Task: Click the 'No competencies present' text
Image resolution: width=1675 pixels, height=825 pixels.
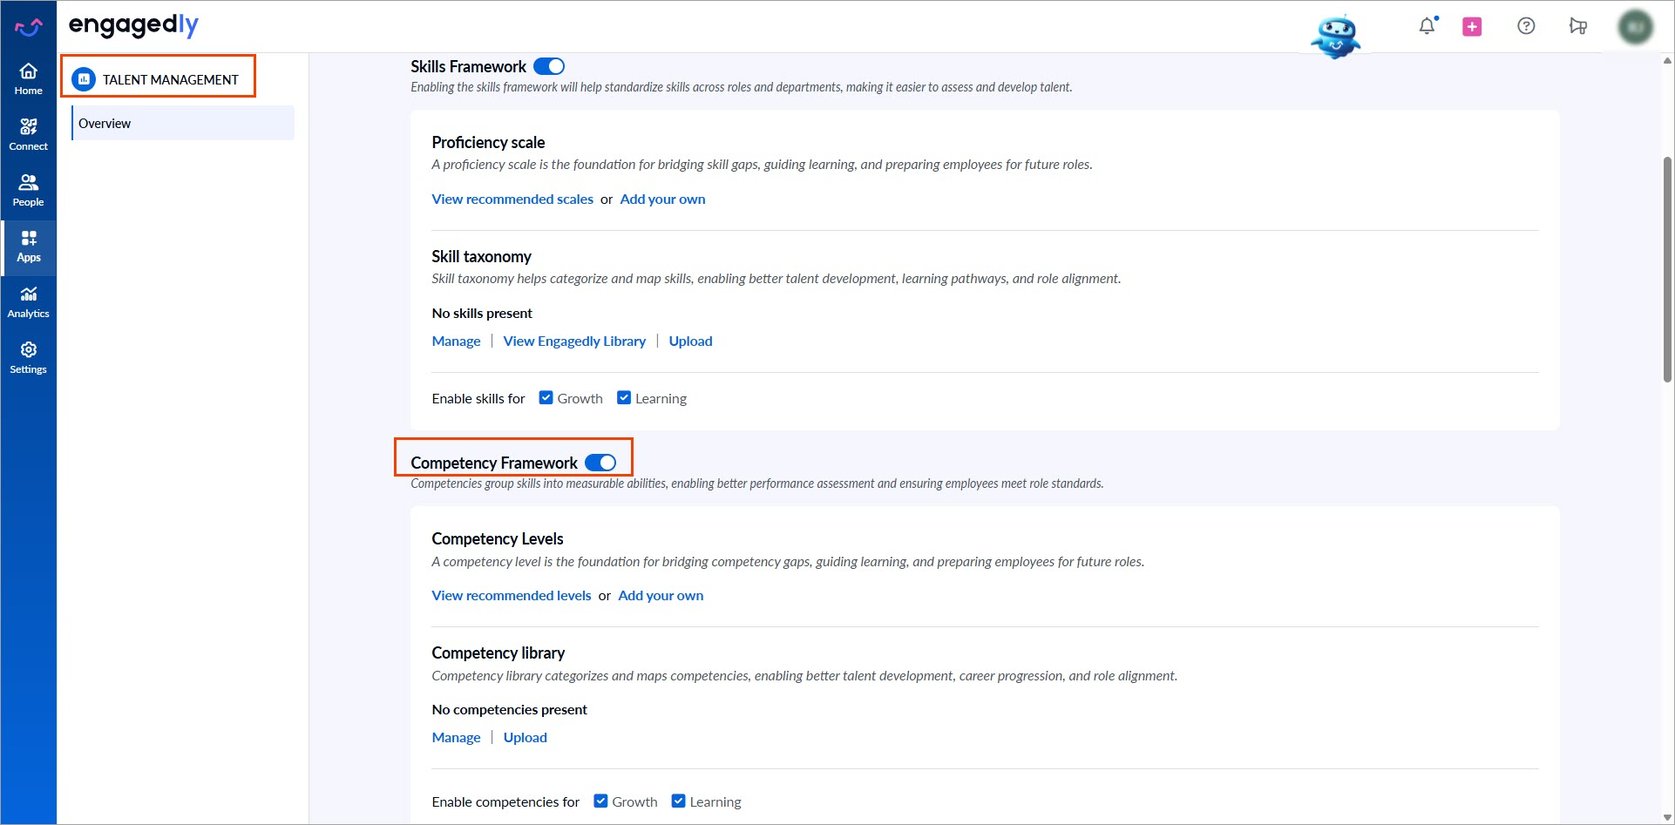Action: pos(509,709)
